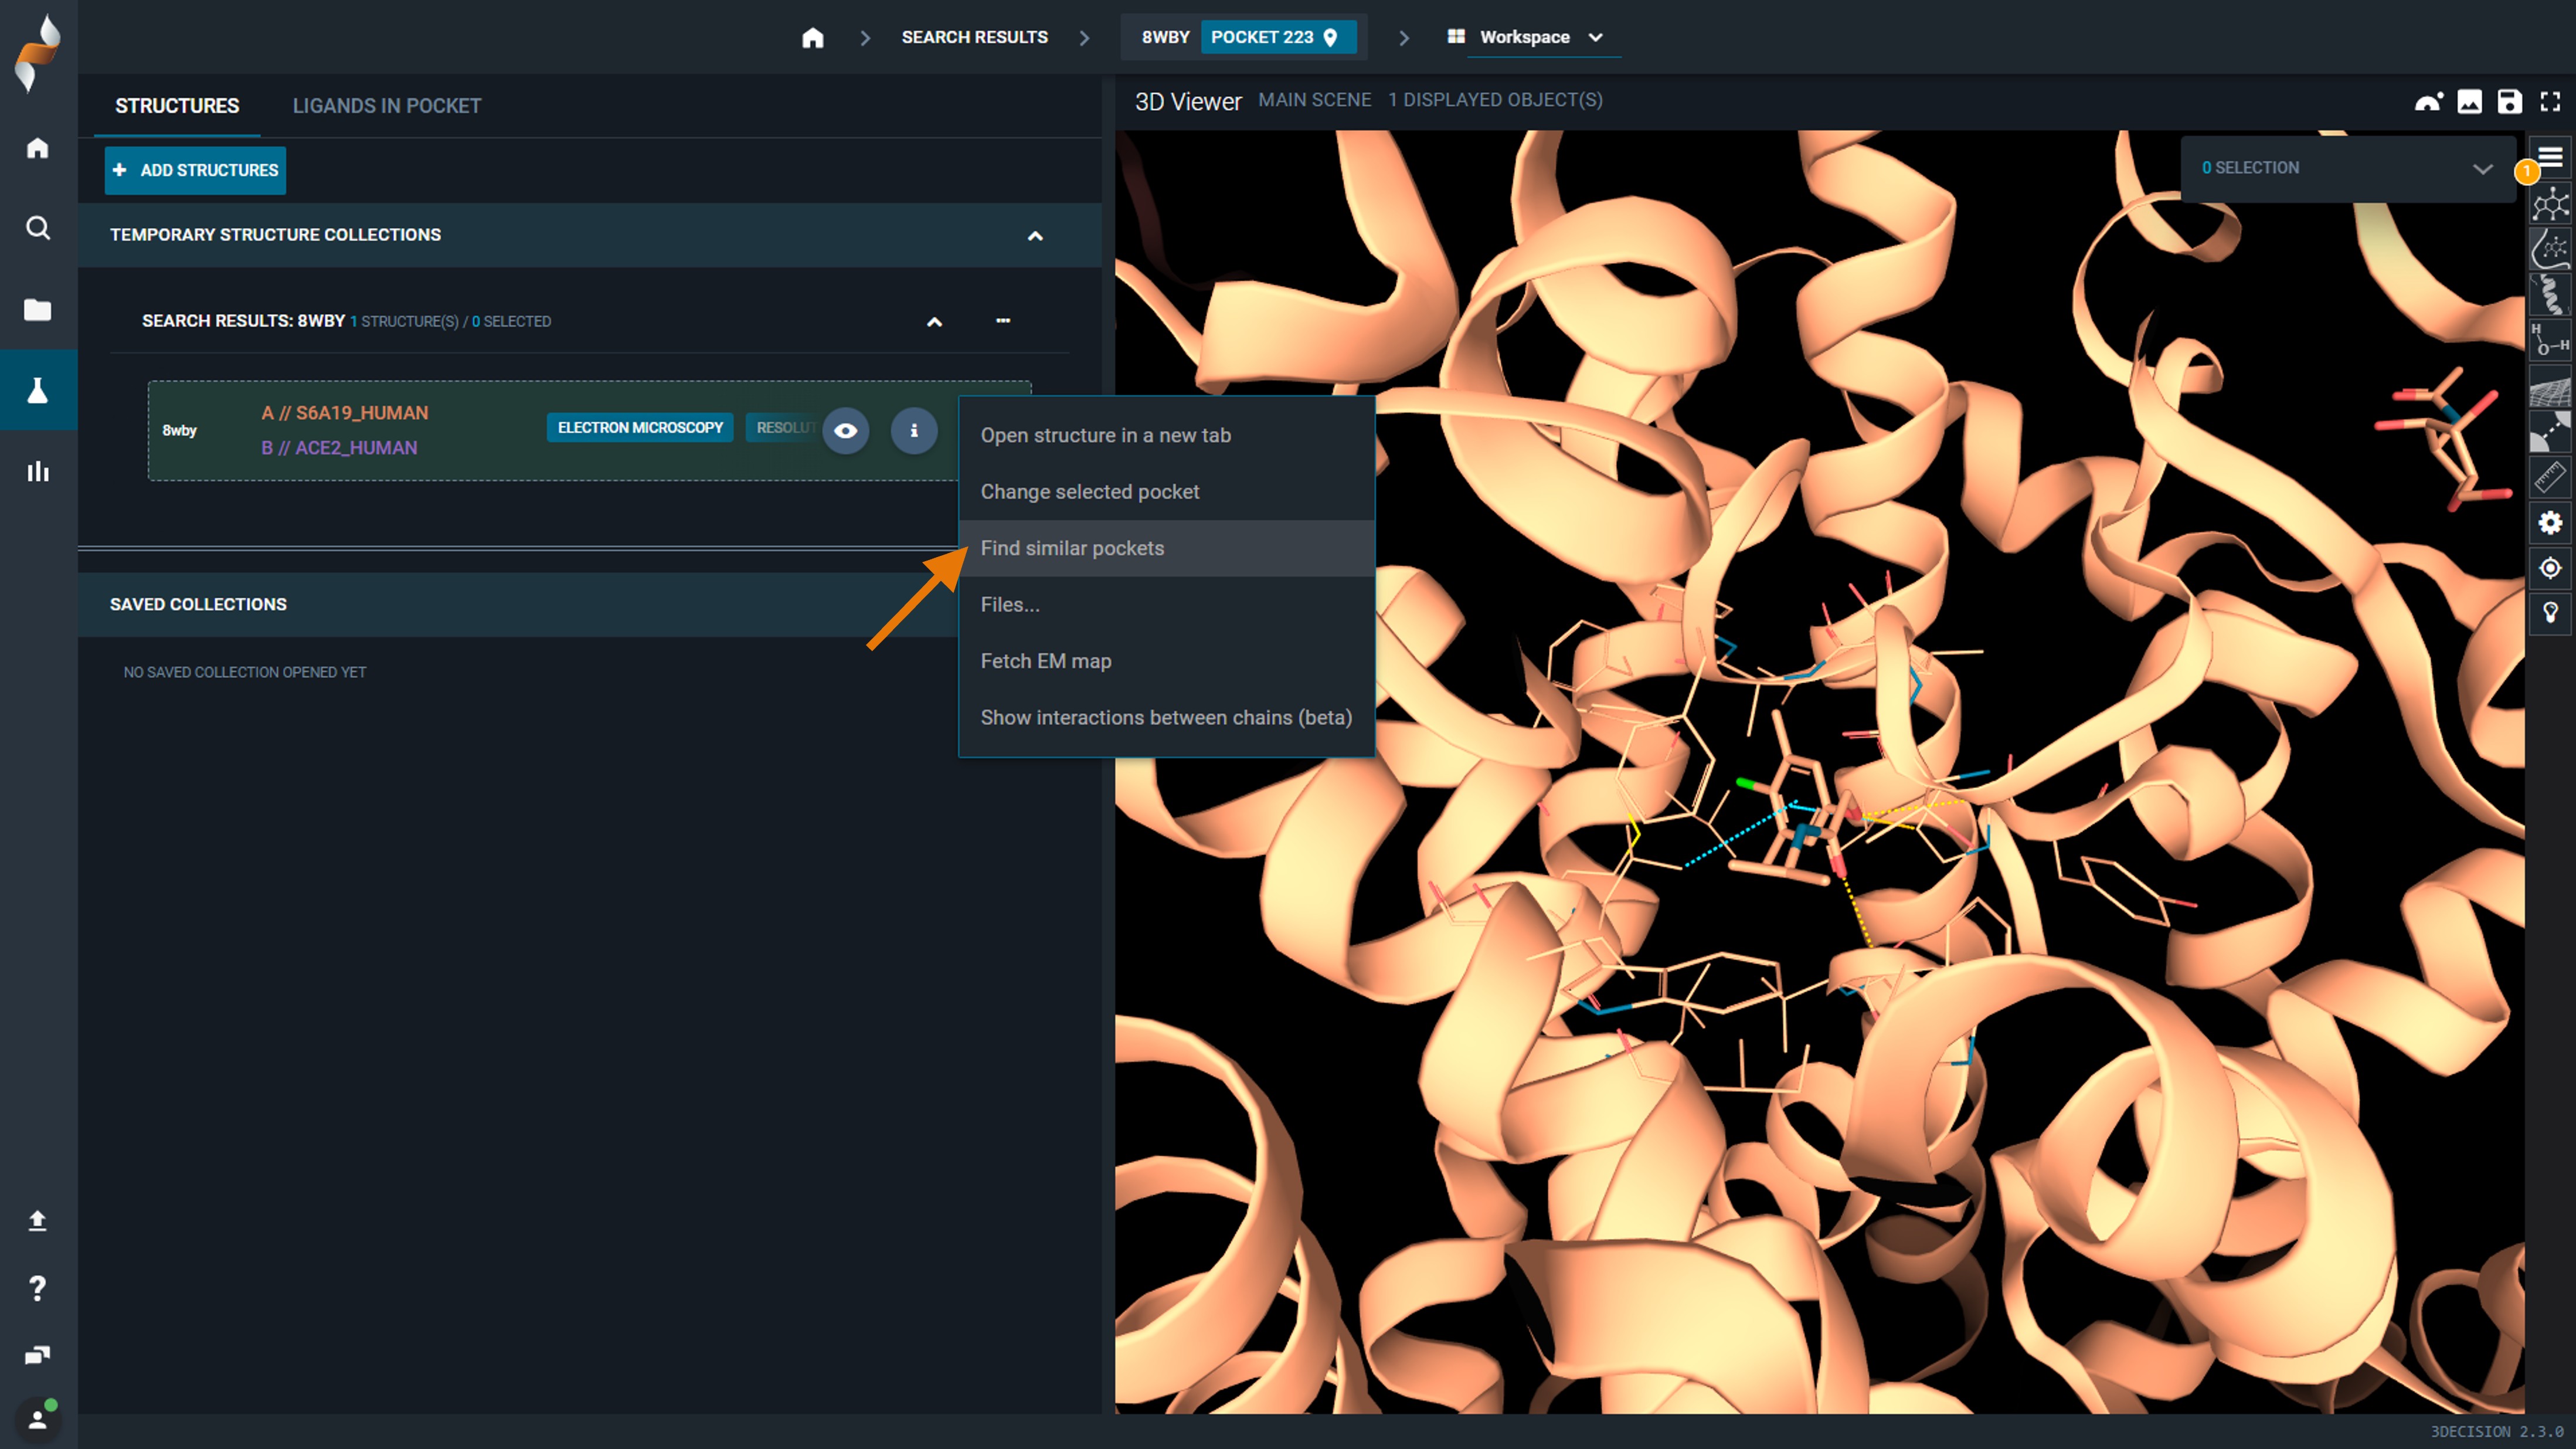Select Find similar pockets menu entry
Image resolution: width=2576 pixels, height=1449 pixels.
tap(1072, 548)
